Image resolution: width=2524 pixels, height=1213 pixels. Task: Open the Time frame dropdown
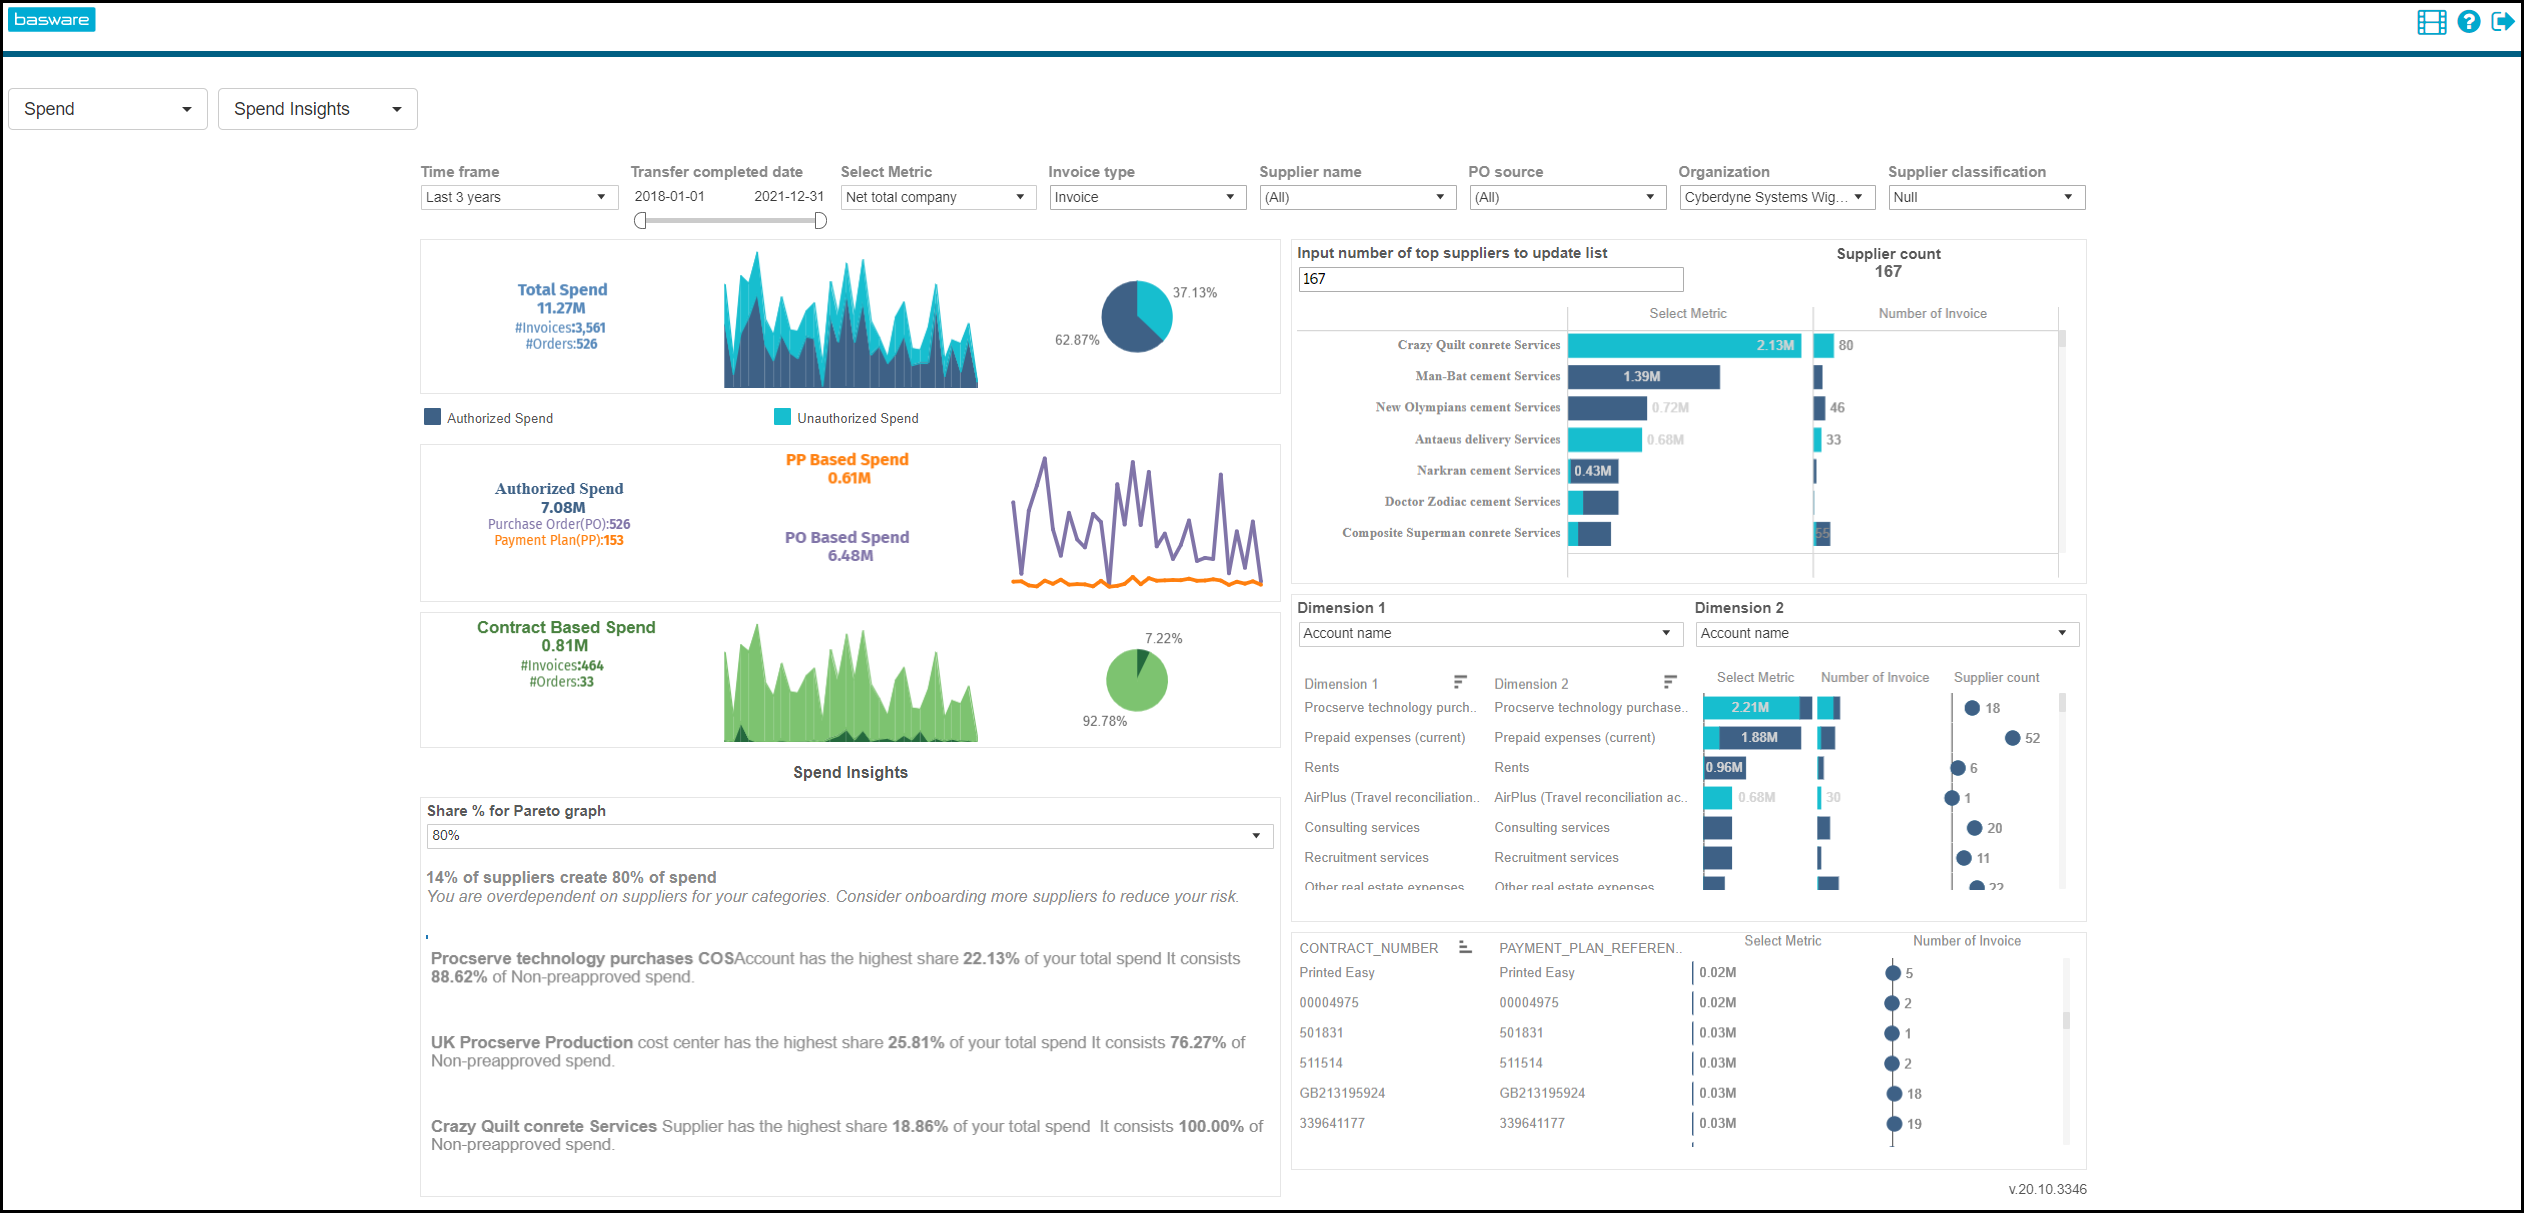[601, 196]
